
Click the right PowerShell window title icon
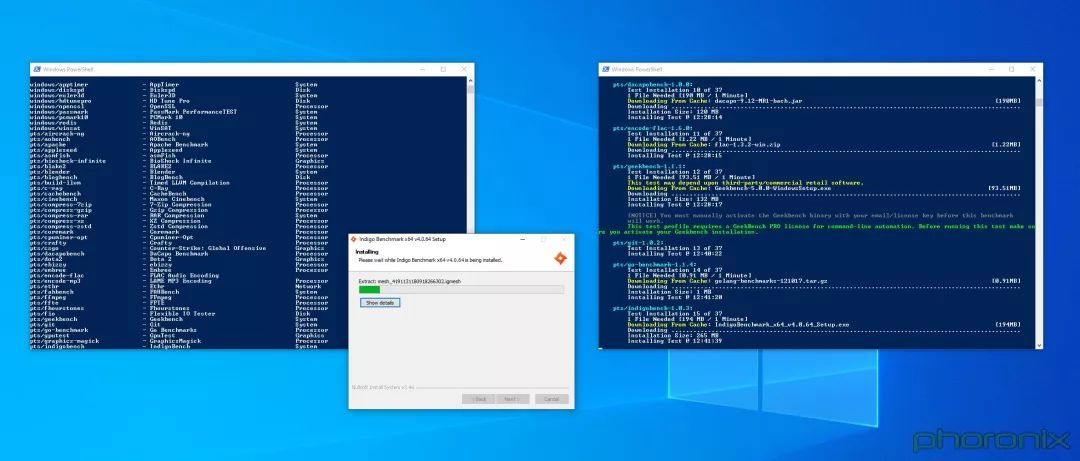605,69
